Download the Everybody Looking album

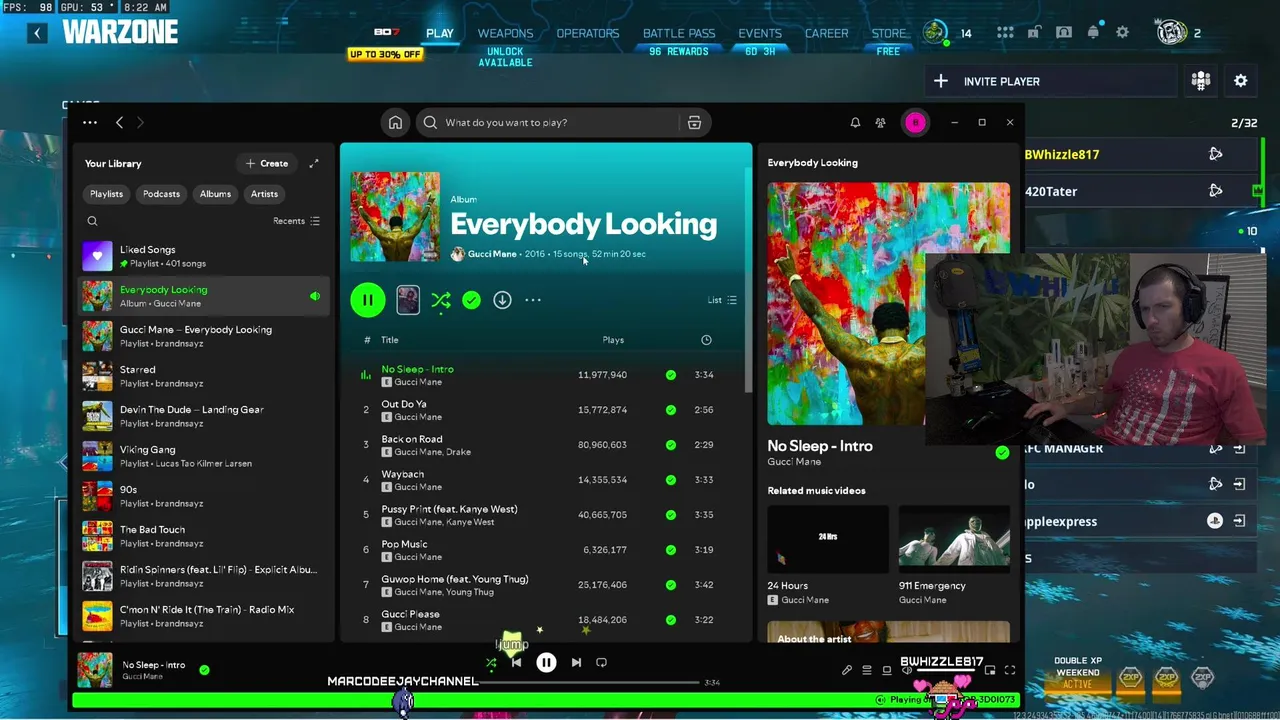(x=502, y=300)
